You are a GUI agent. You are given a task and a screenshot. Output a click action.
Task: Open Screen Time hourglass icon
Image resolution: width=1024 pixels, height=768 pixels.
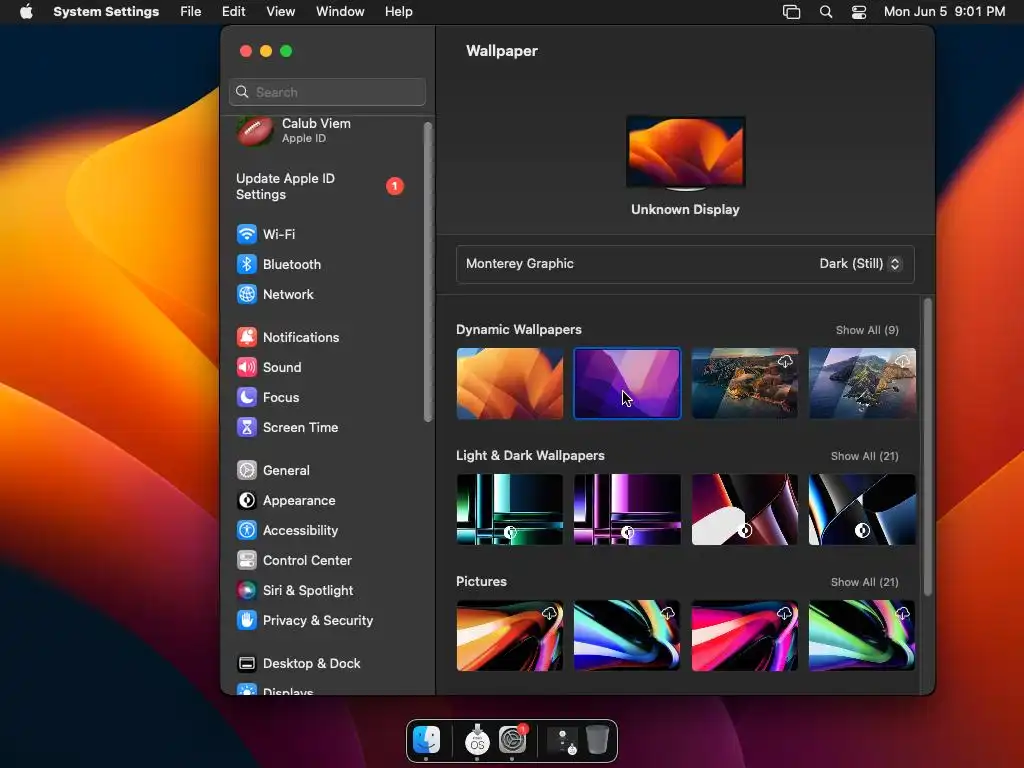[x=247, y=427]
